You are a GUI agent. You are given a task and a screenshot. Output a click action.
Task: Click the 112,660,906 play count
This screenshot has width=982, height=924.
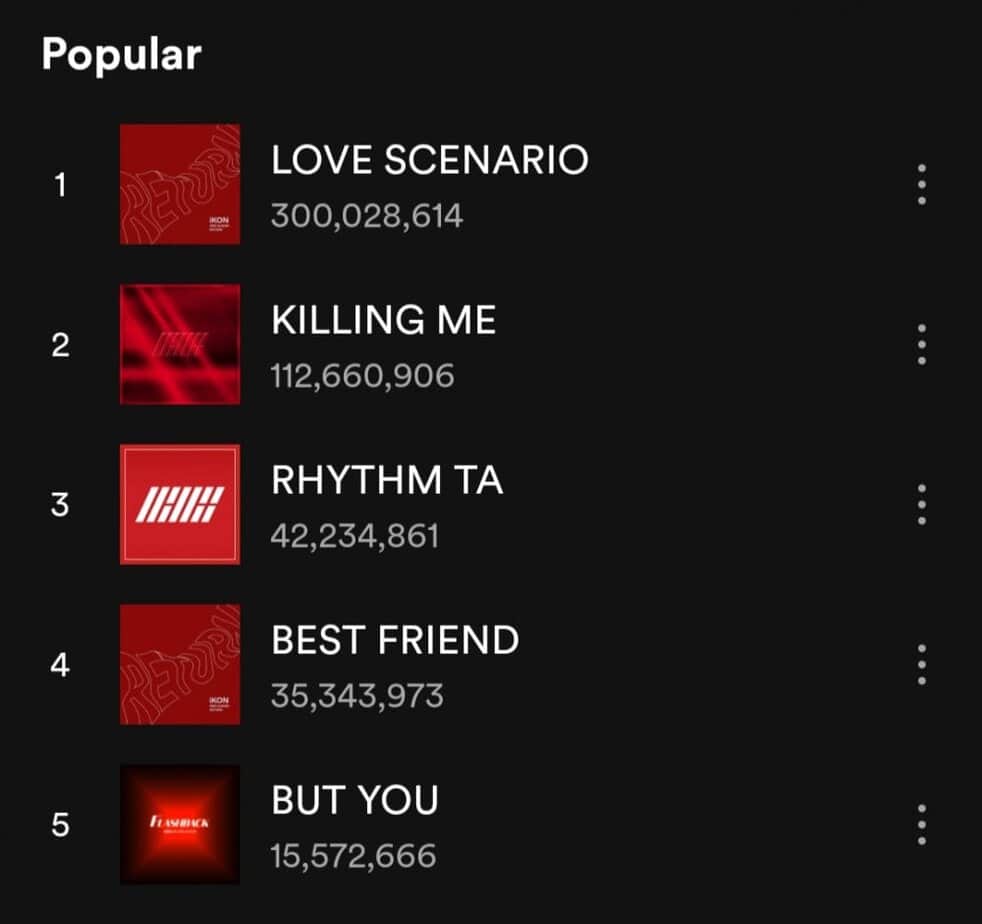tap(362, 376)
